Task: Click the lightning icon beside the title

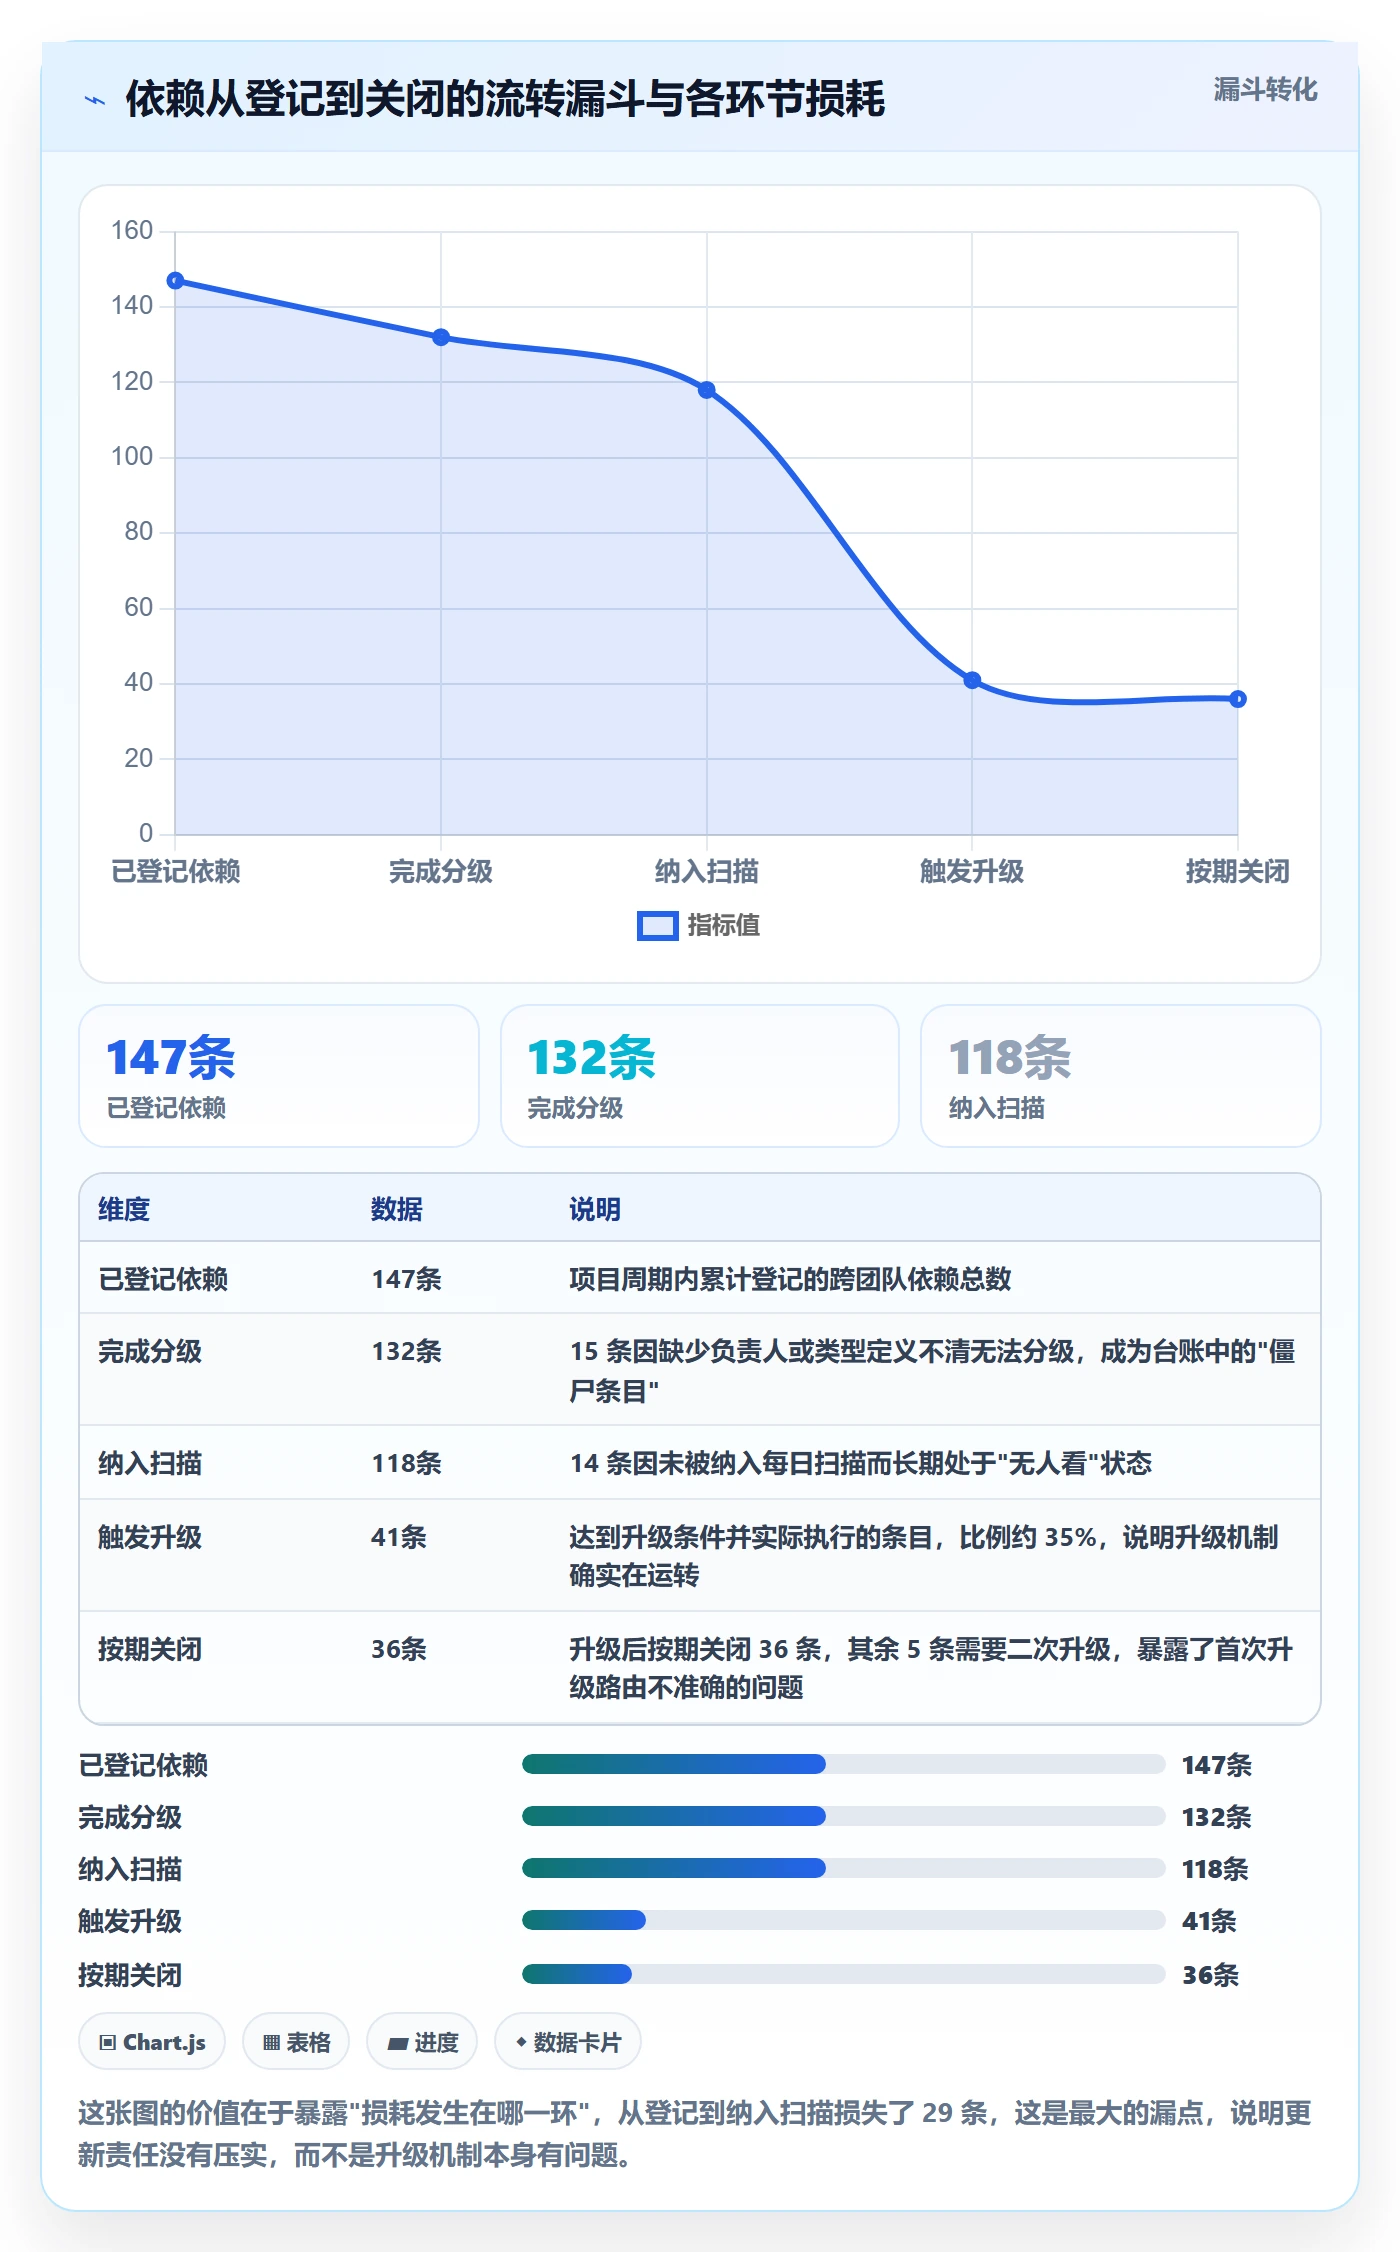Action: (95, 100)
